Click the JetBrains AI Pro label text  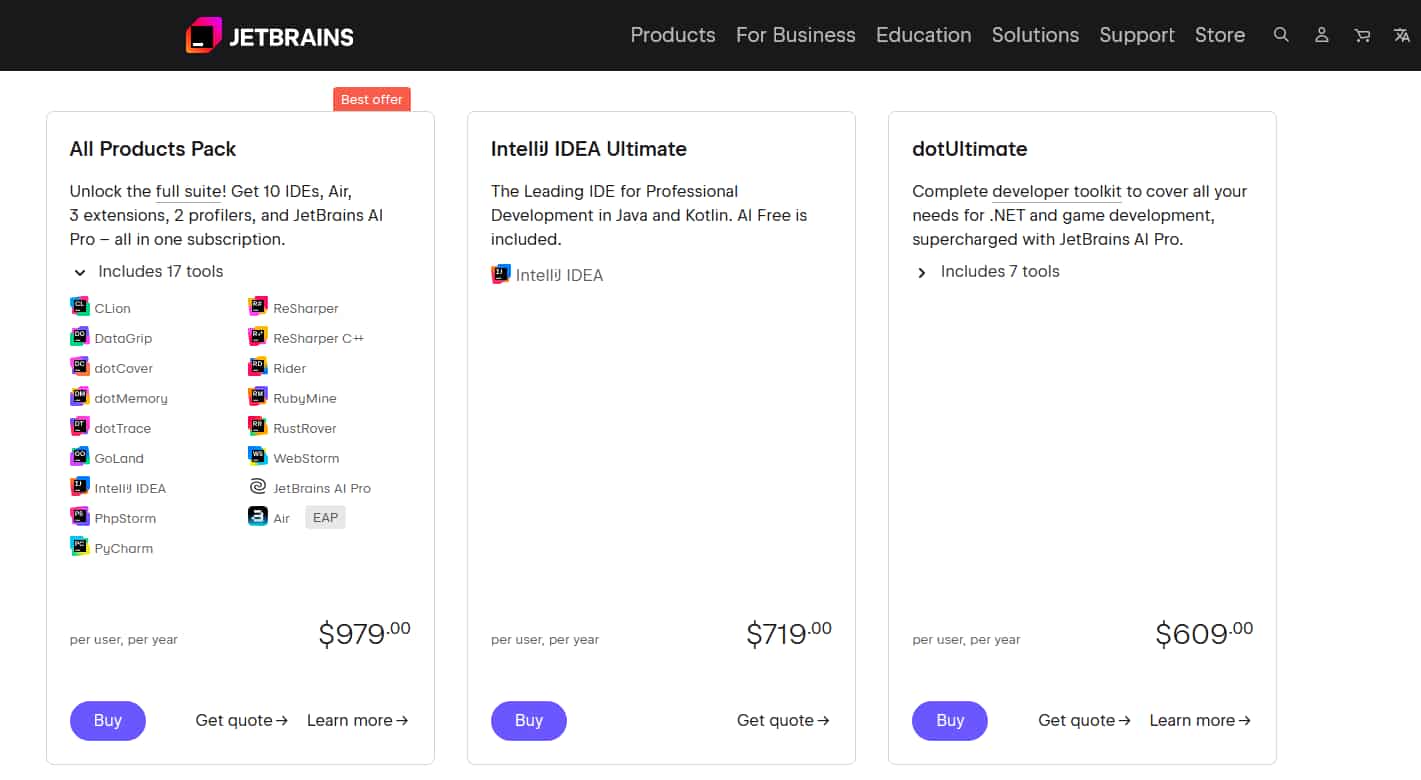tap(322, 488)
